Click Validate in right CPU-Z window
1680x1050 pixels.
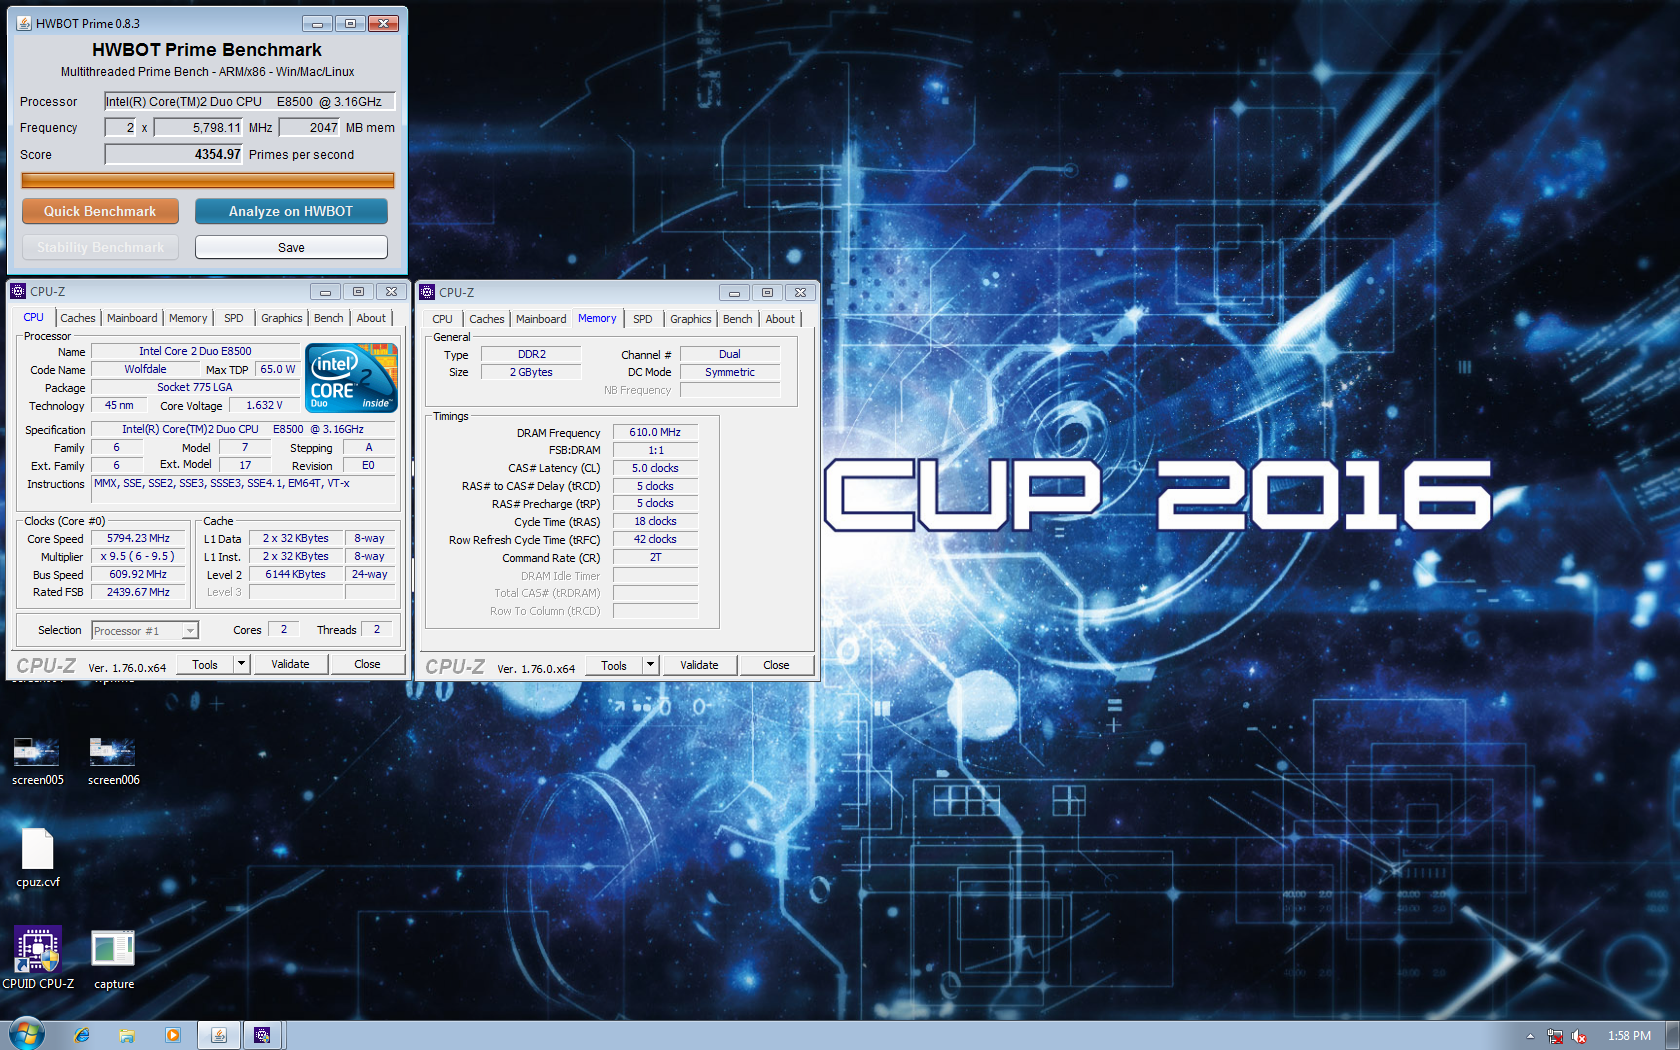(699, 665)
